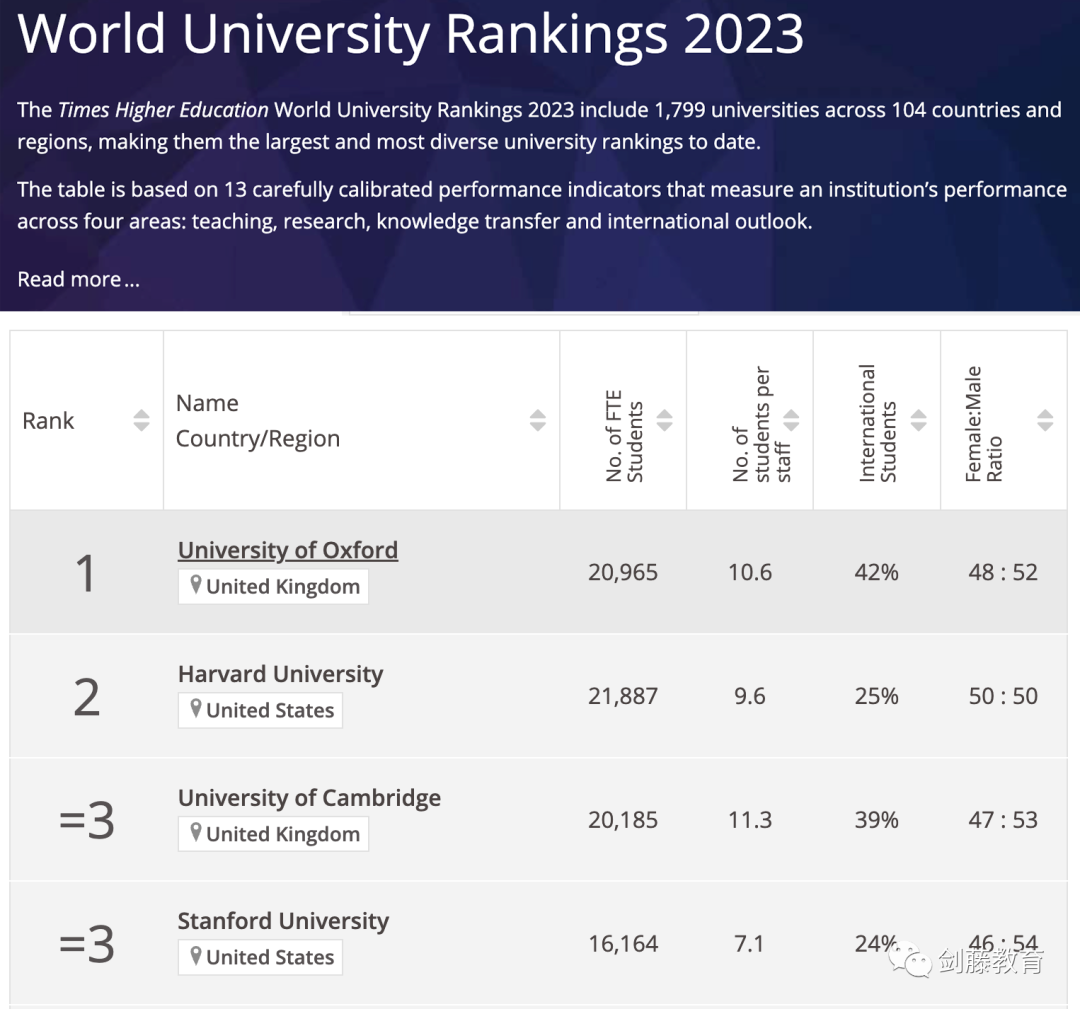The width and height of the screenshot is (1080, 1009).
Task: Click rank number 1 for Oxford
Action: (86, 573)
